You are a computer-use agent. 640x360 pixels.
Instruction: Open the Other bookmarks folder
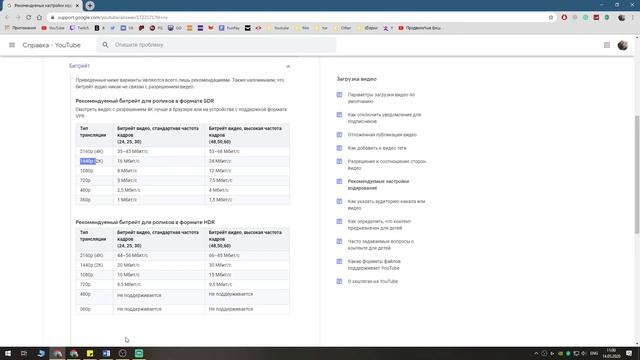[x=343, y=28]
